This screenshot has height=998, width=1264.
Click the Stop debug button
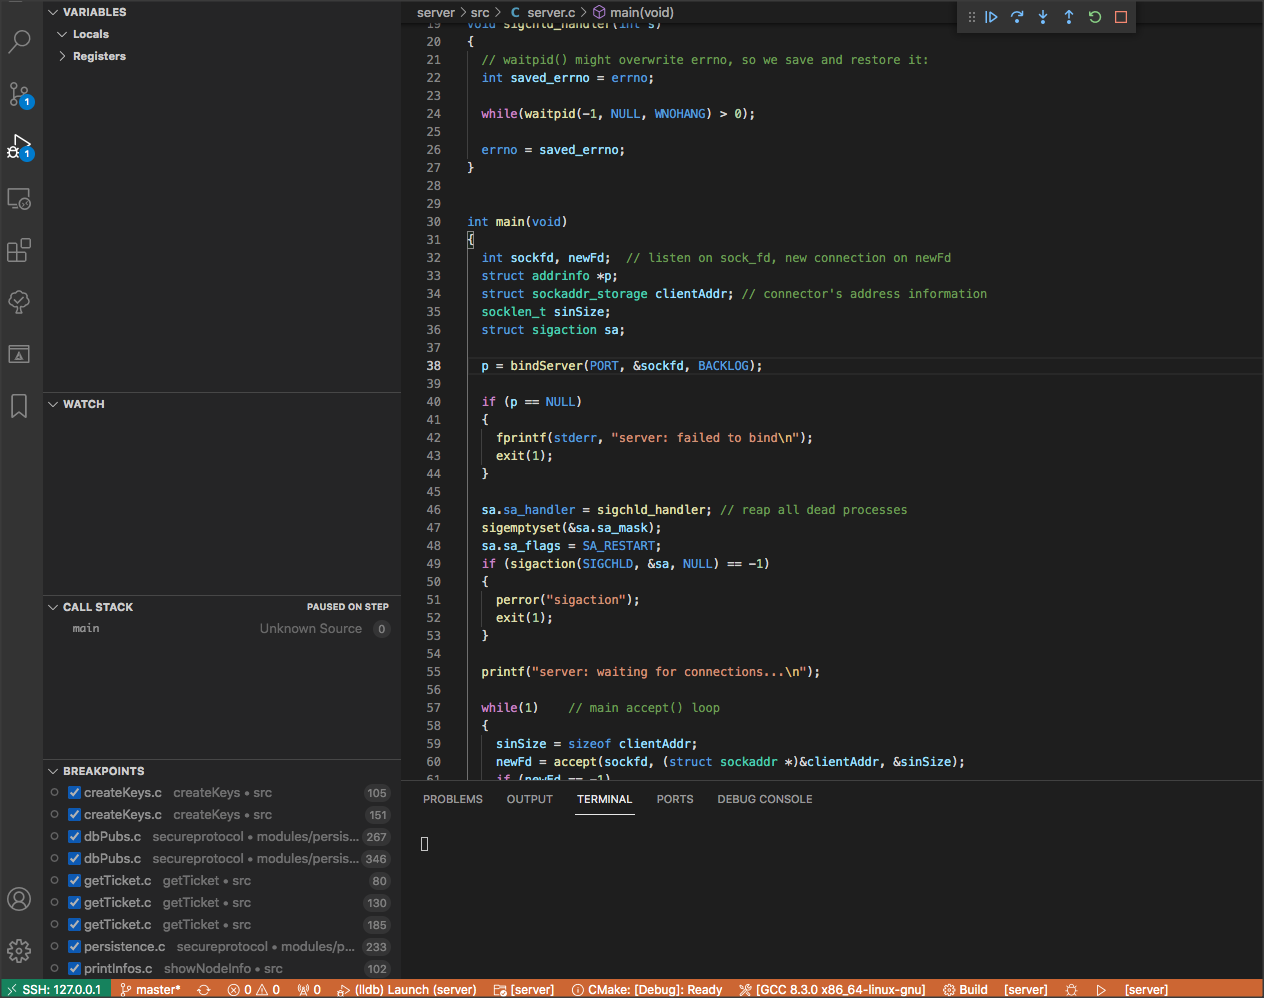point(1121,17)
